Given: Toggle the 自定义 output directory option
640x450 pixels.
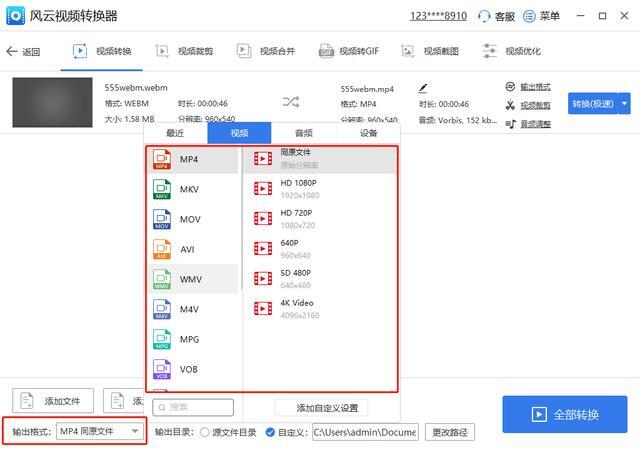Looking at the screenshot, I should coord(270,432).
